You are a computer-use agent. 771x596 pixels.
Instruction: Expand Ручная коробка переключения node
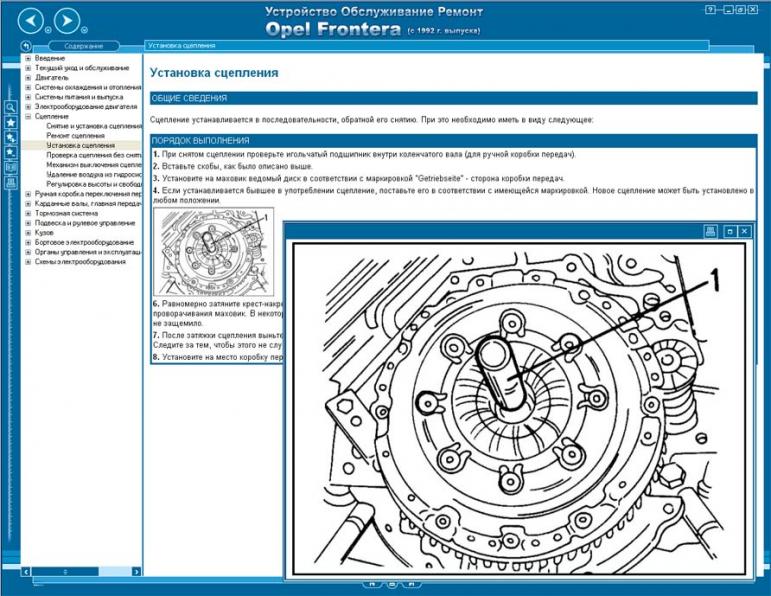pos(29,194)
